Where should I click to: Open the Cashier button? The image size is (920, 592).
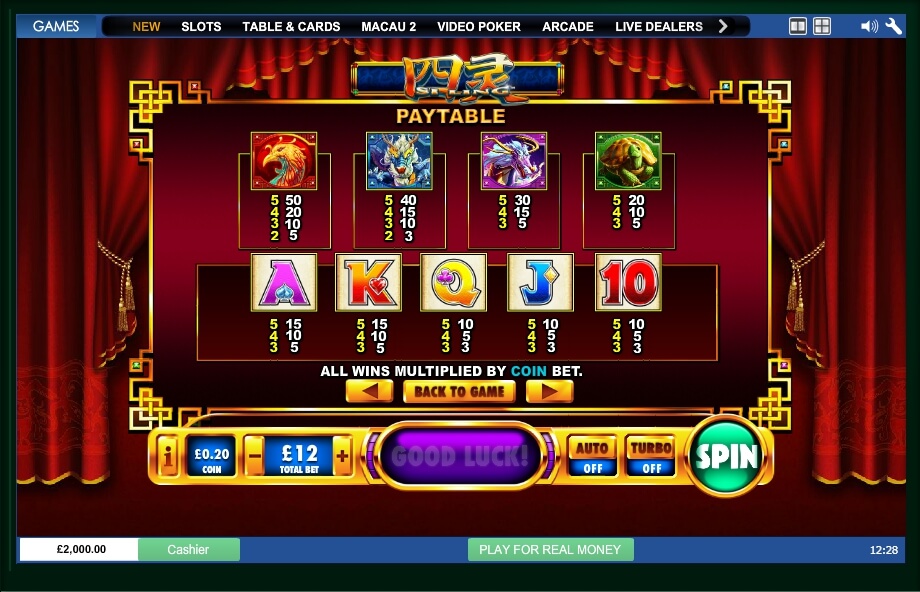pyautogui.click(x=188, y=550)
